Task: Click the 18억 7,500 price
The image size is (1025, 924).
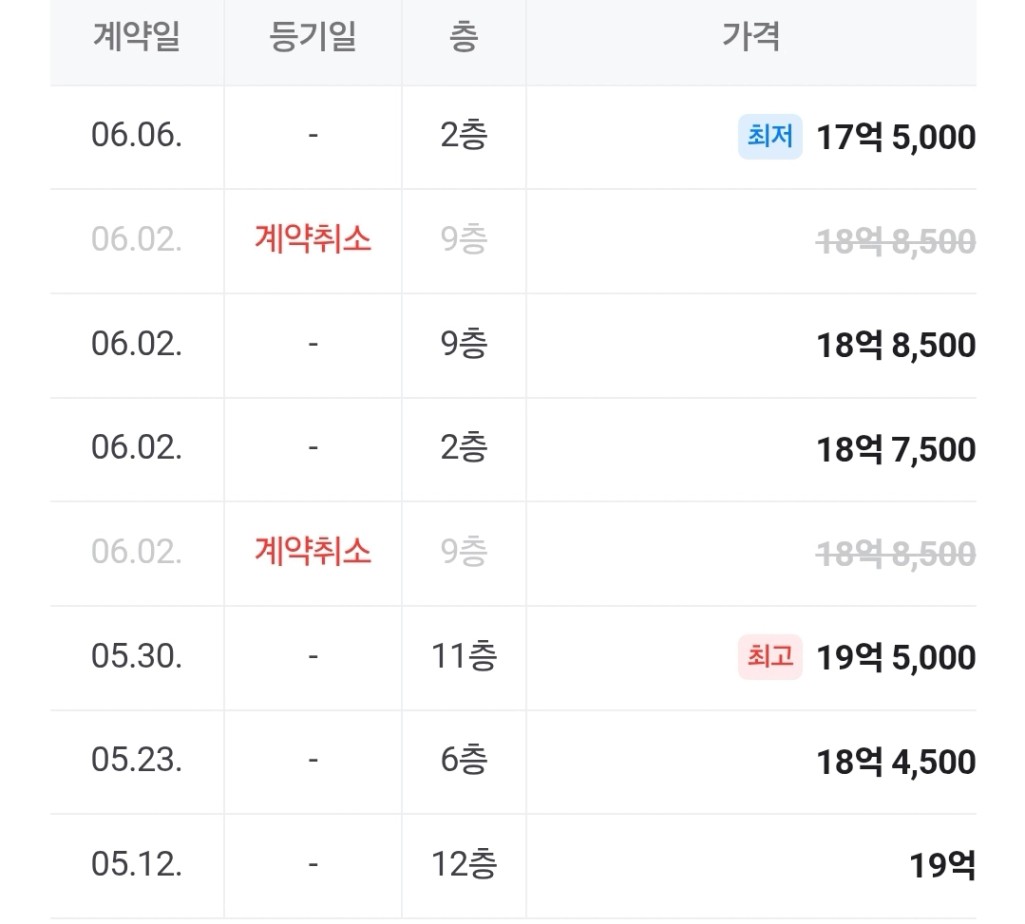Action: pos(896,450)
